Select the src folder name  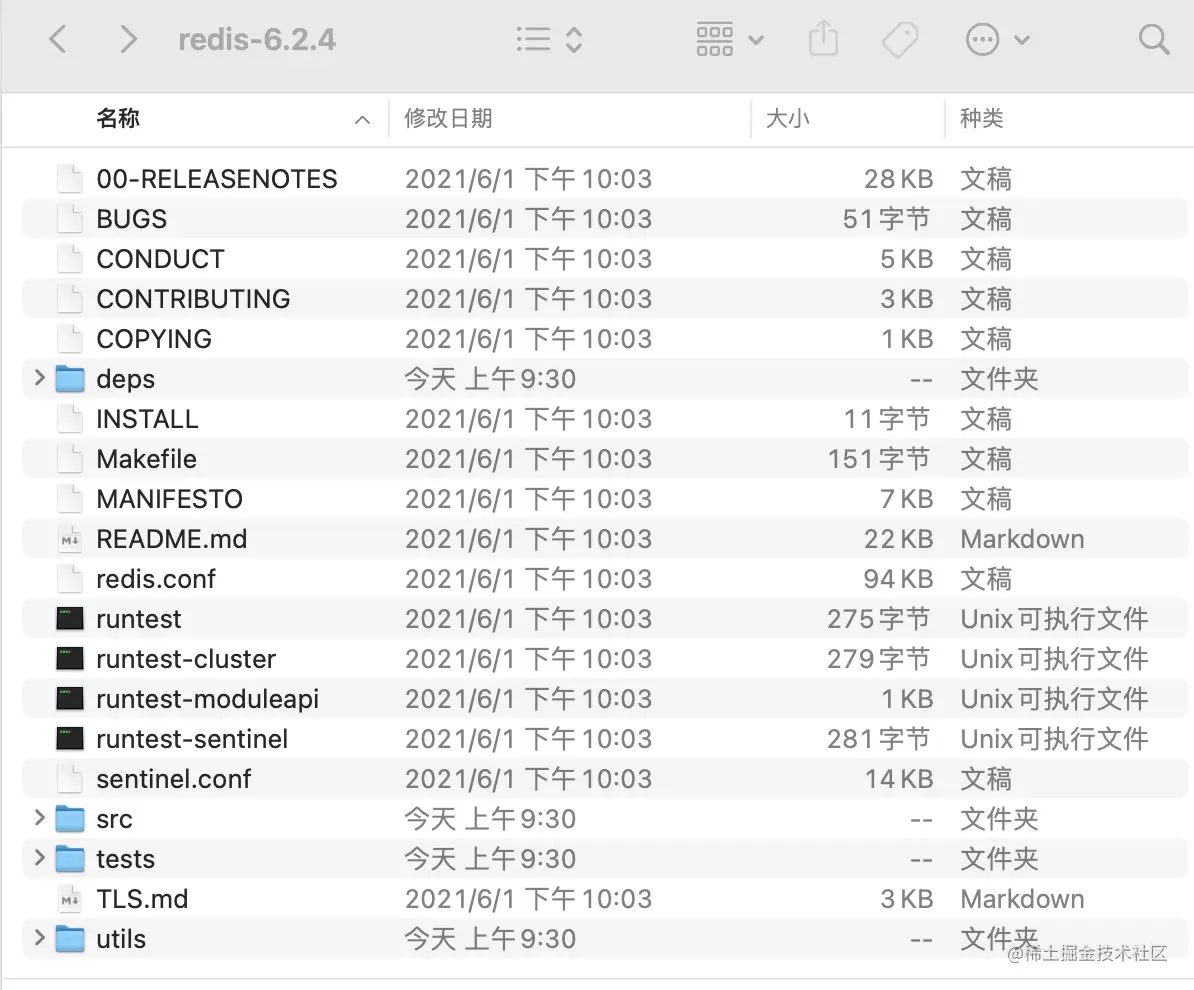pyautogui.click(x=114, y=819)
